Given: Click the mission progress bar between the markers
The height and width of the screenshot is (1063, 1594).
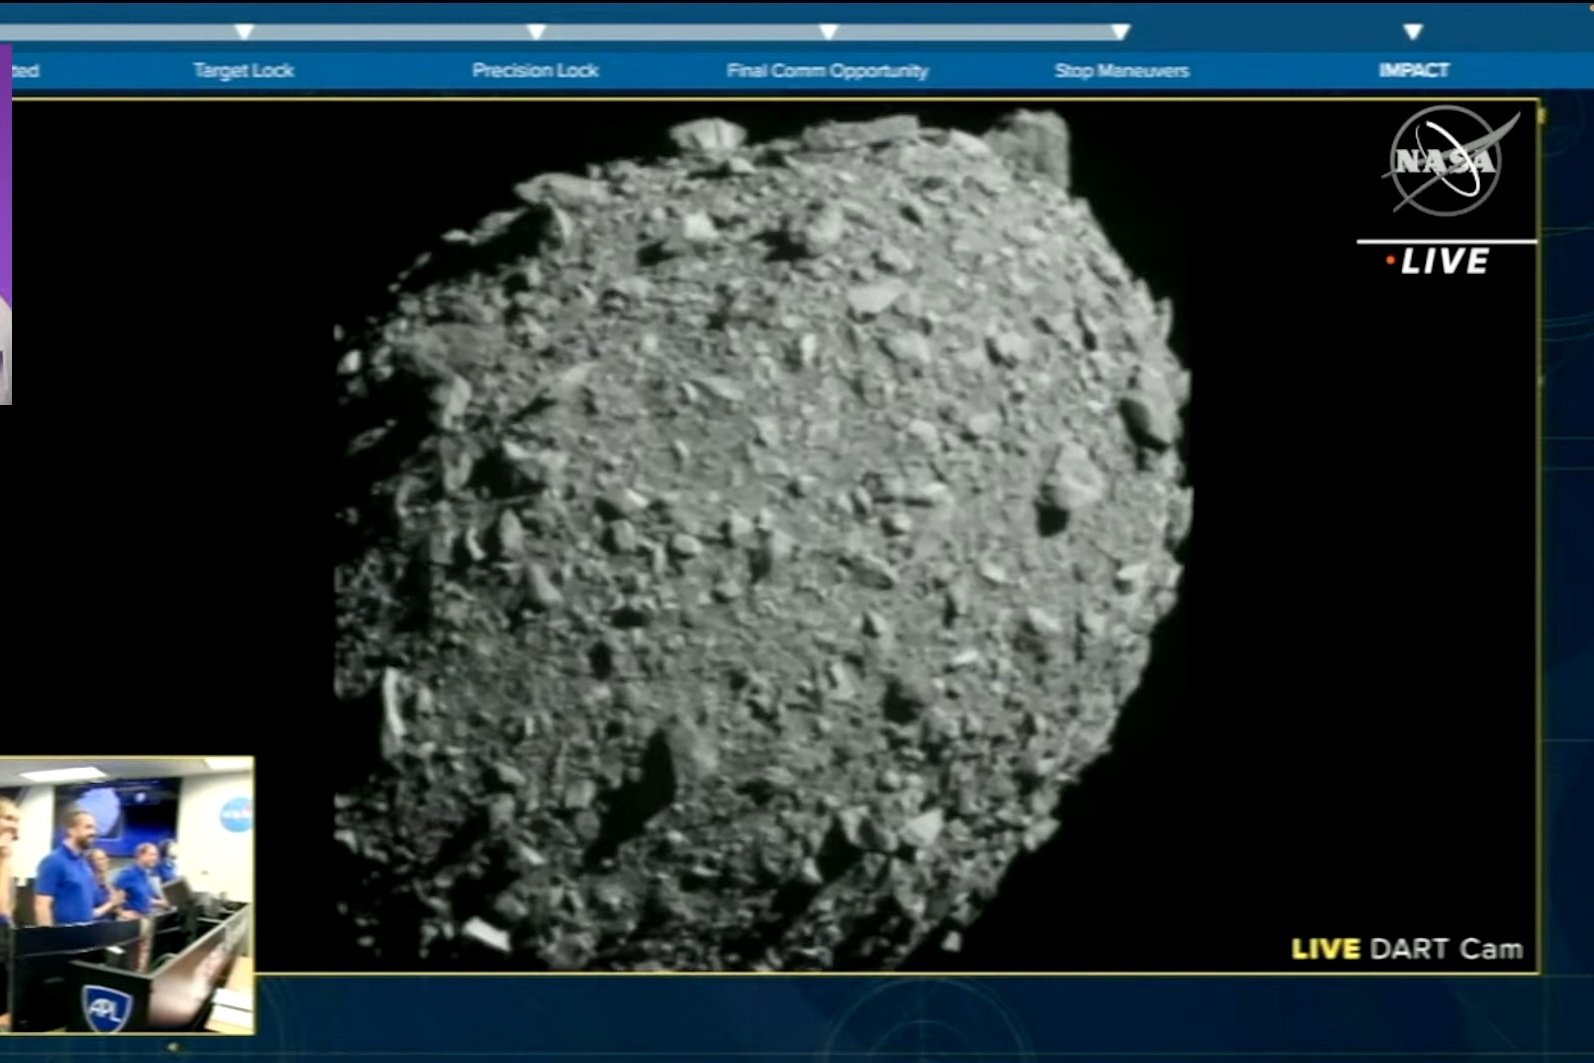Looking at the screenshot, I should (680, 32).
